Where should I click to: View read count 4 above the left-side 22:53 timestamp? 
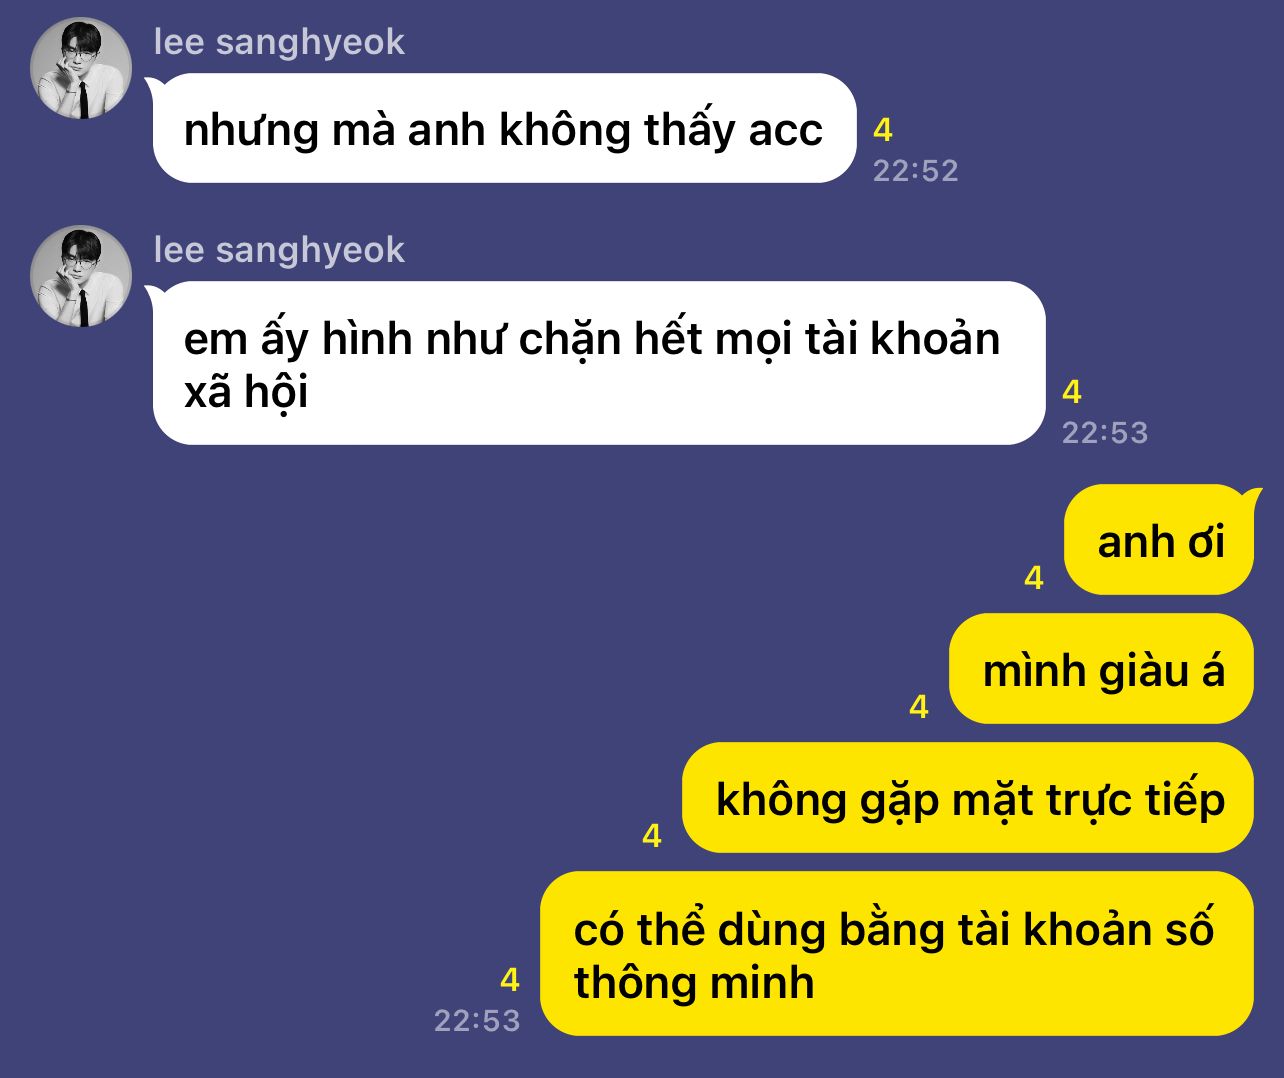point(1072,392)
